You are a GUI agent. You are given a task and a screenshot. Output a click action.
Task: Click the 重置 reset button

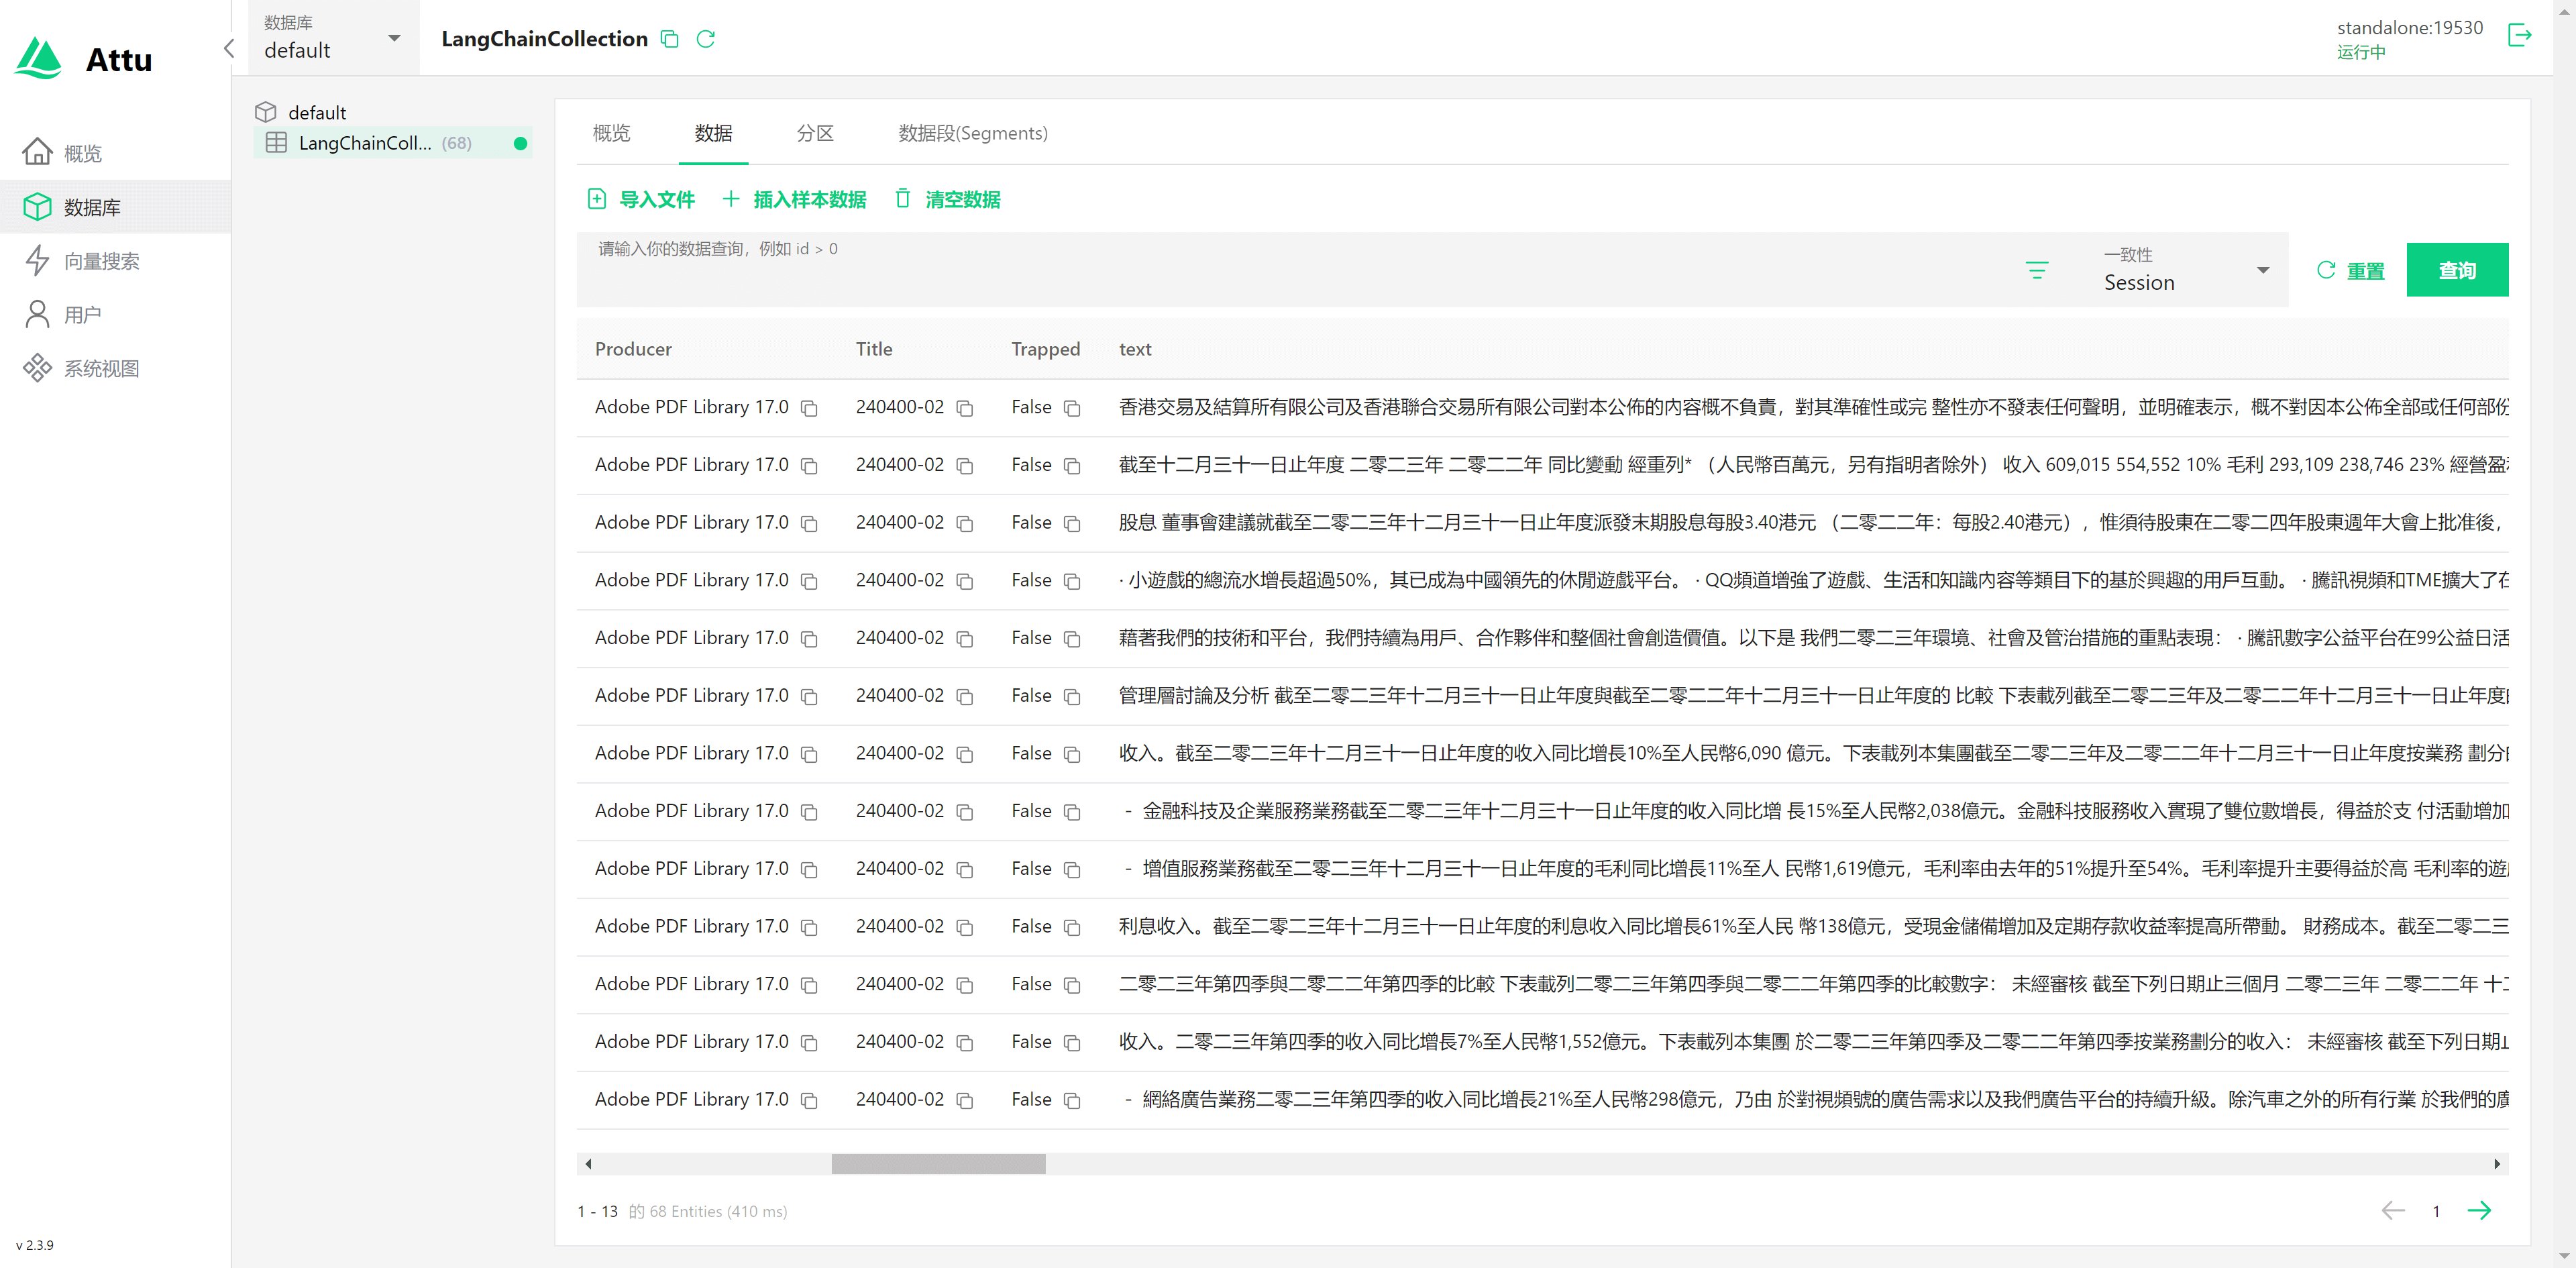[2350, 271]
